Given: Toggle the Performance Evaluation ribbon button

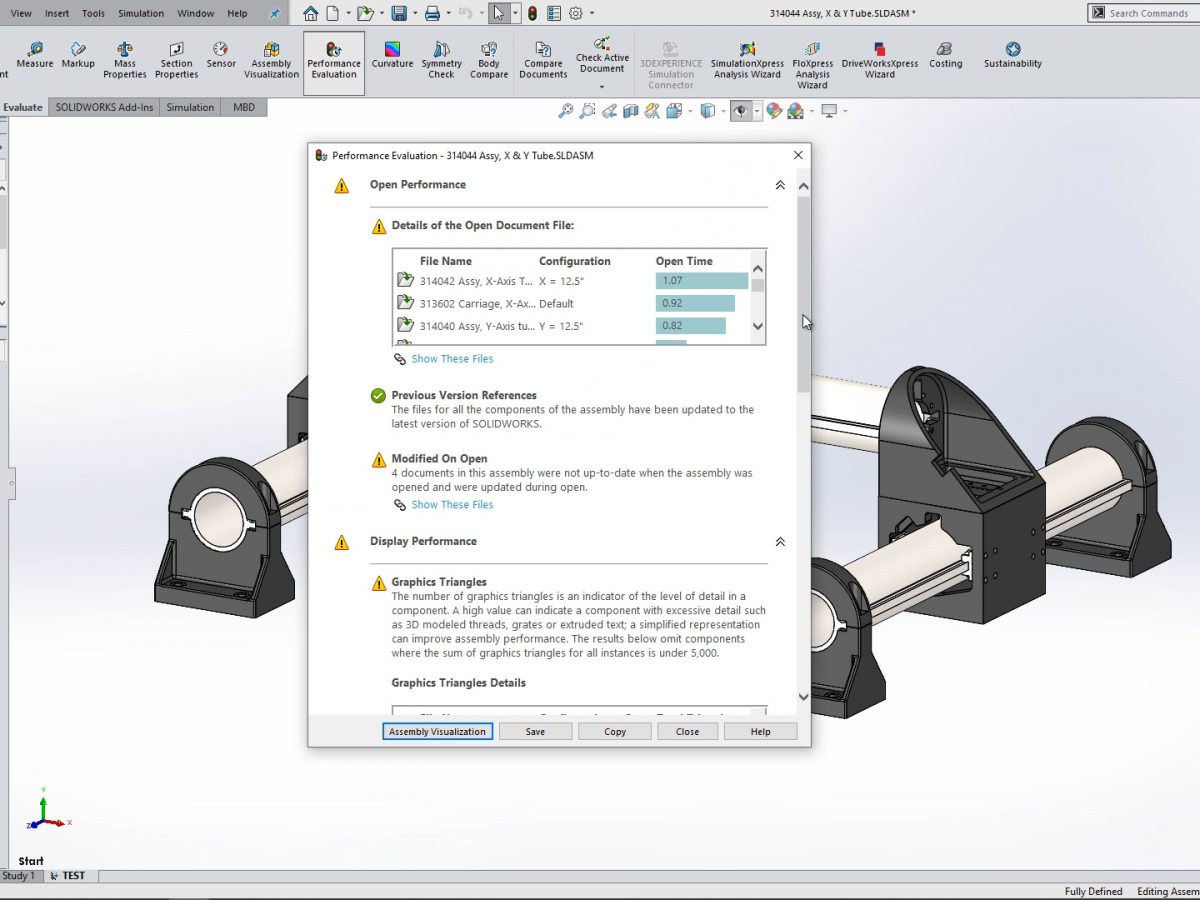Looking at the screenshot, I should pyautogui.click(x=334, y=62).
